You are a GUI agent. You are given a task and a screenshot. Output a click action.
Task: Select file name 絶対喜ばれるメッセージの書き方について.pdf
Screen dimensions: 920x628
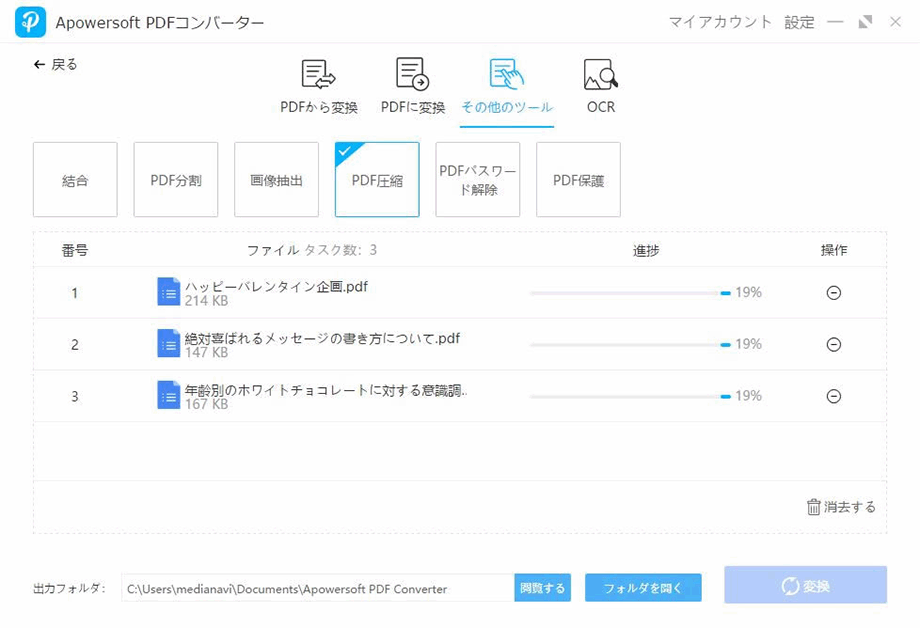tap(322, 338)
